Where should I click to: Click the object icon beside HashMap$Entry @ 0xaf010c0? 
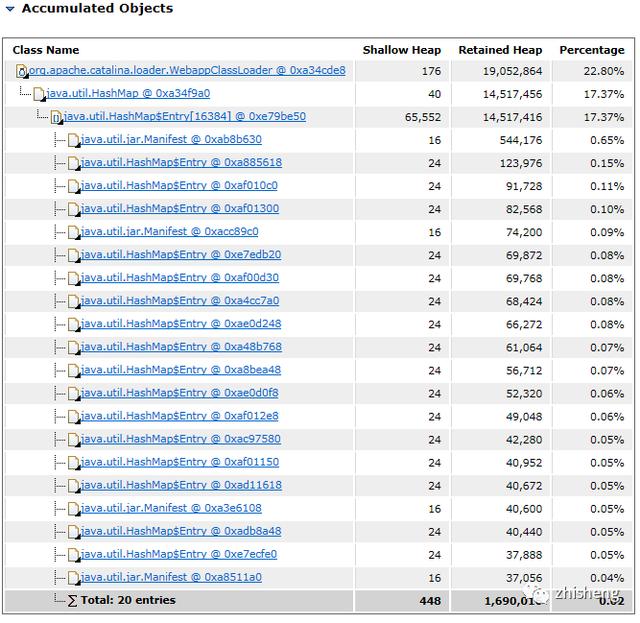point(74,187)
